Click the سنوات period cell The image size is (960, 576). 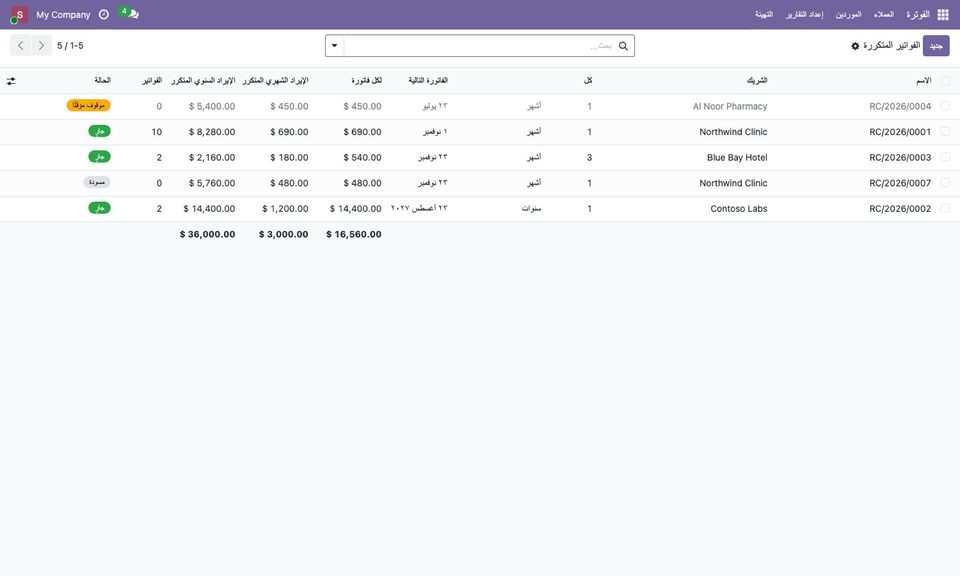[x=531, y=209]
